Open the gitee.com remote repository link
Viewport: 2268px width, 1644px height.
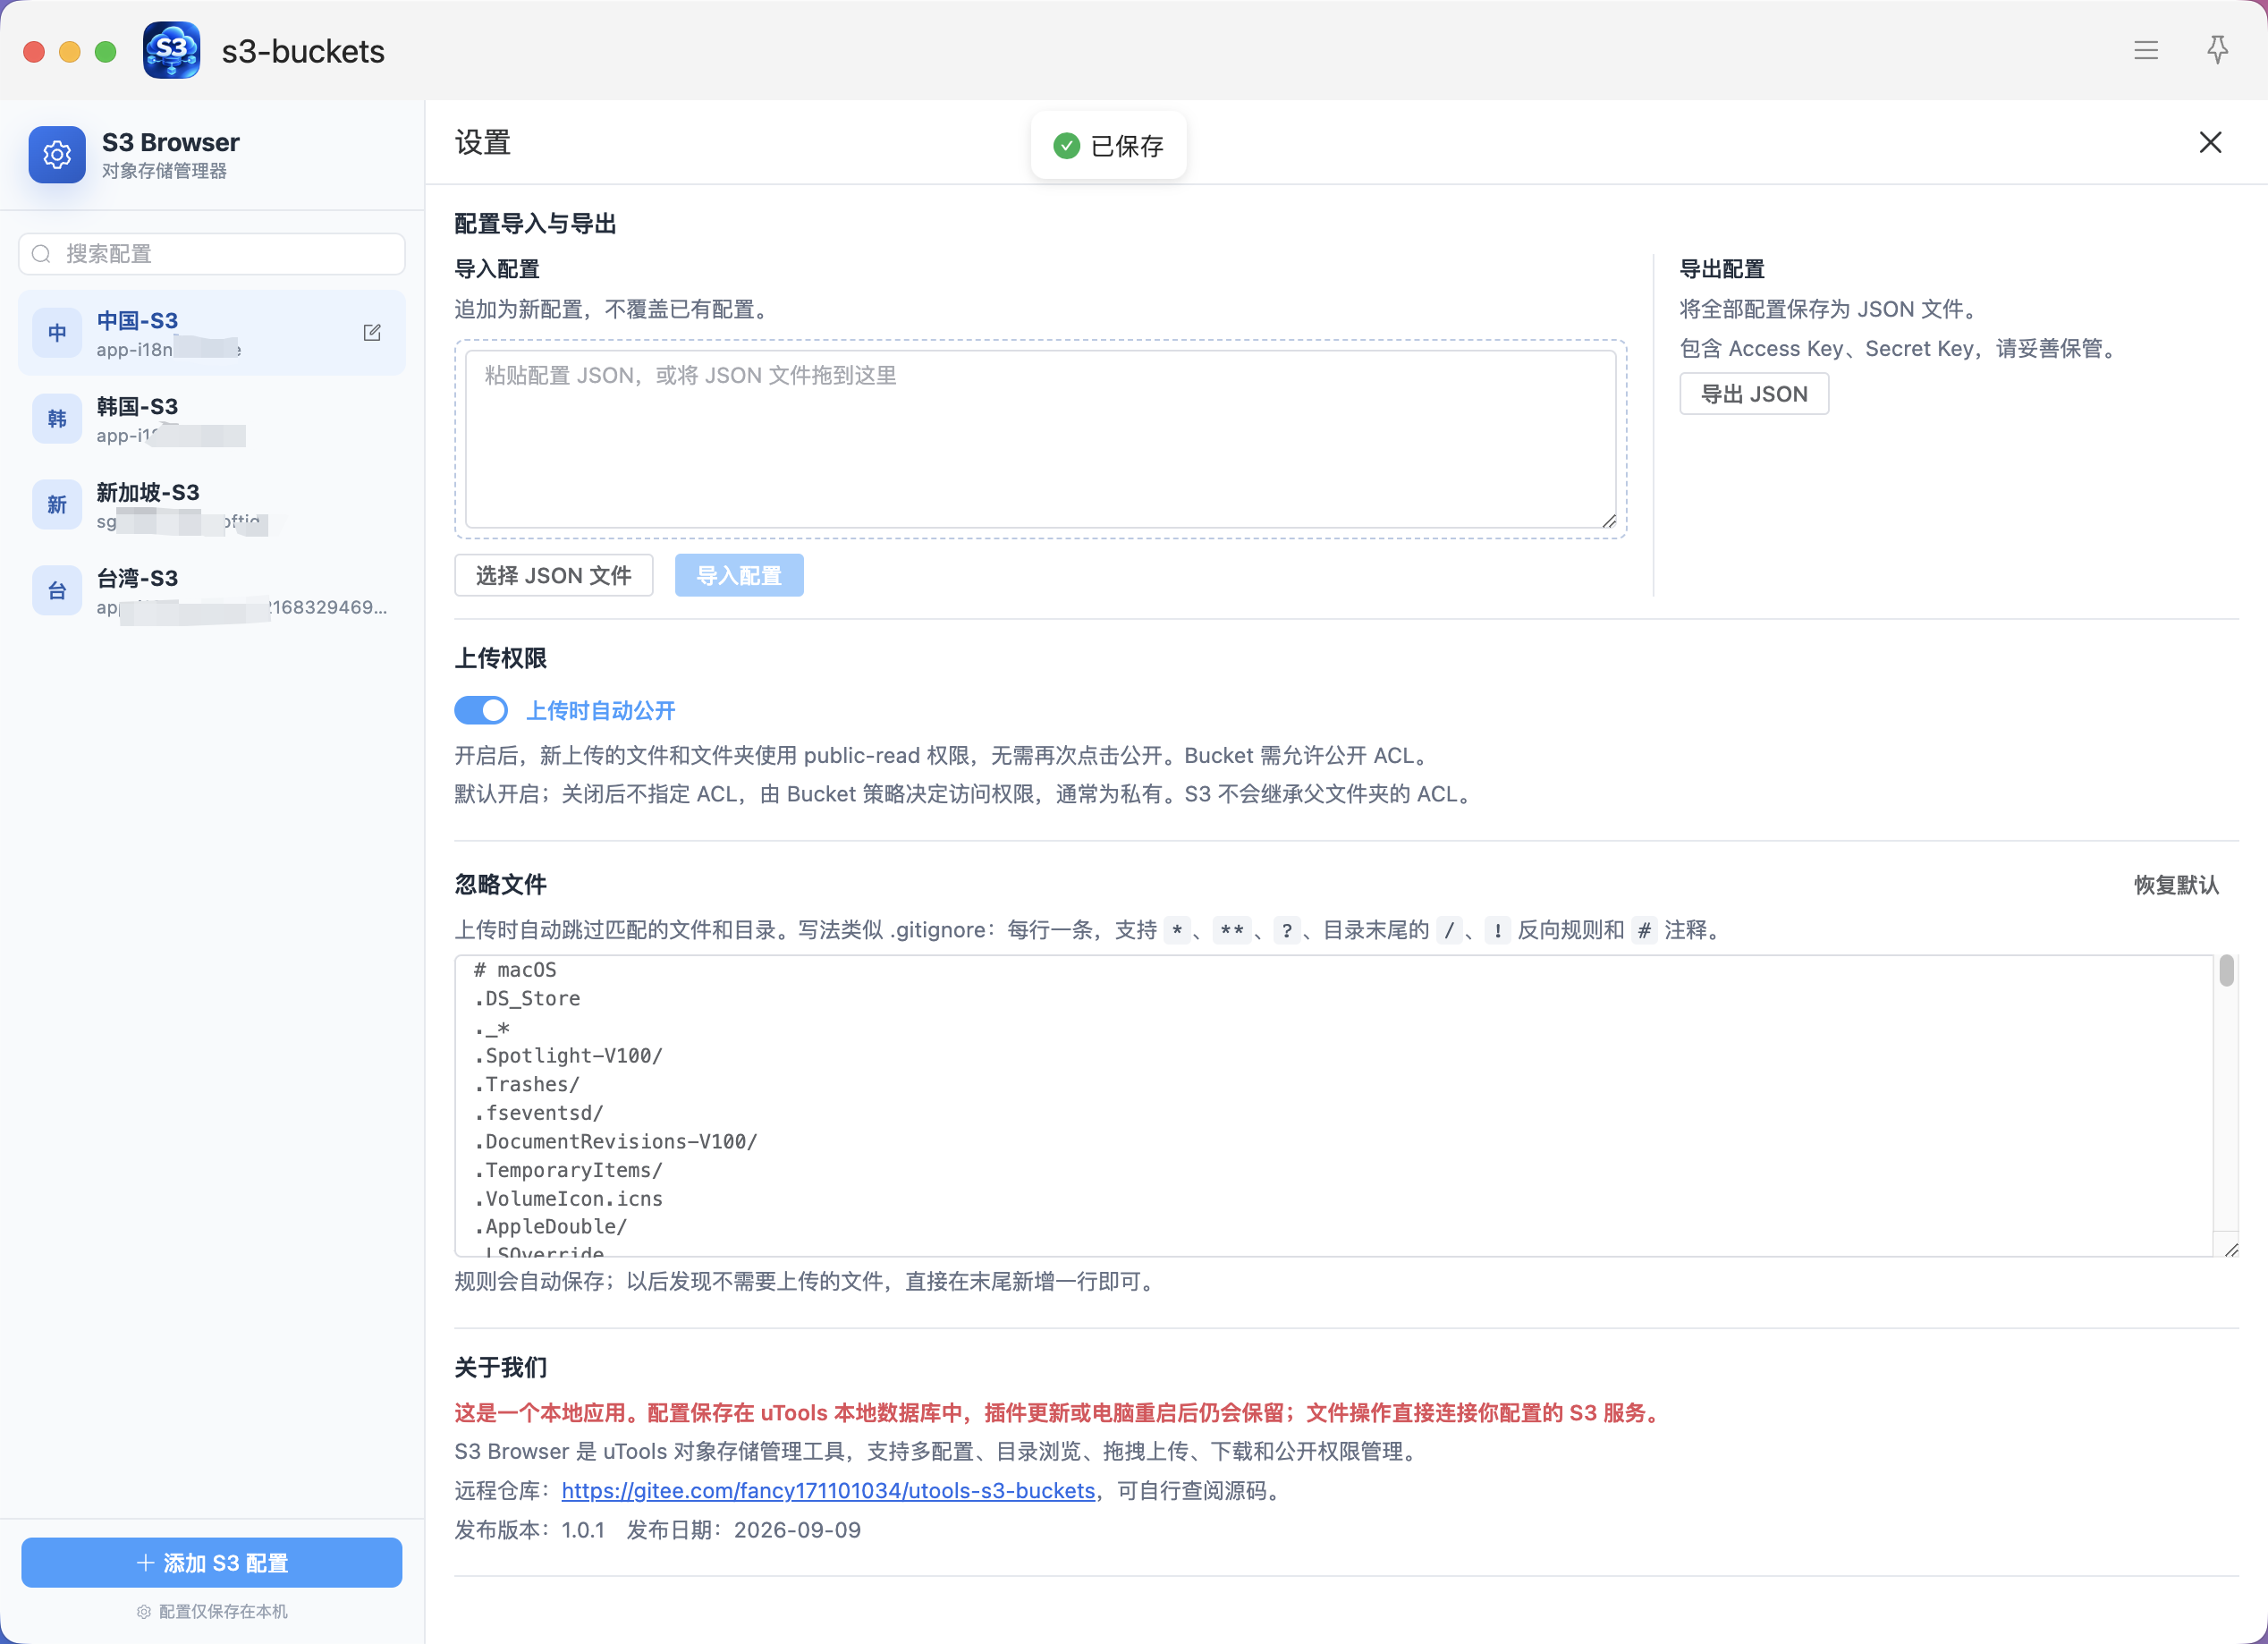[x=828, y=1491]
